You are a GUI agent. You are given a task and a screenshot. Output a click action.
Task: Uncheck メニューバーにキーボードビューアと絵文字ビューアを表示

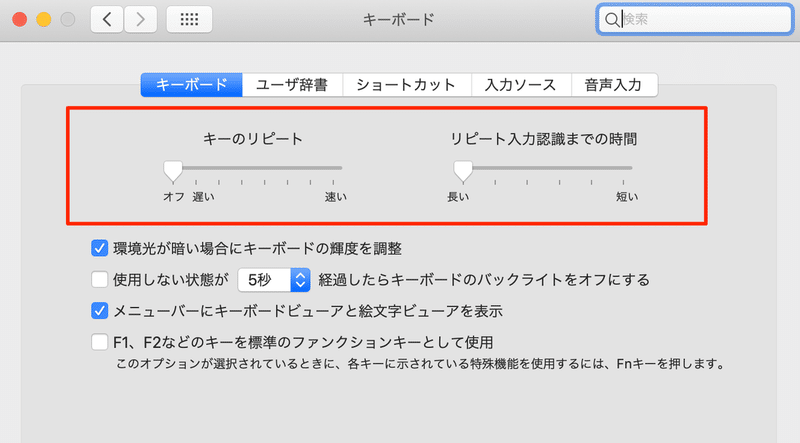point(99,311)
